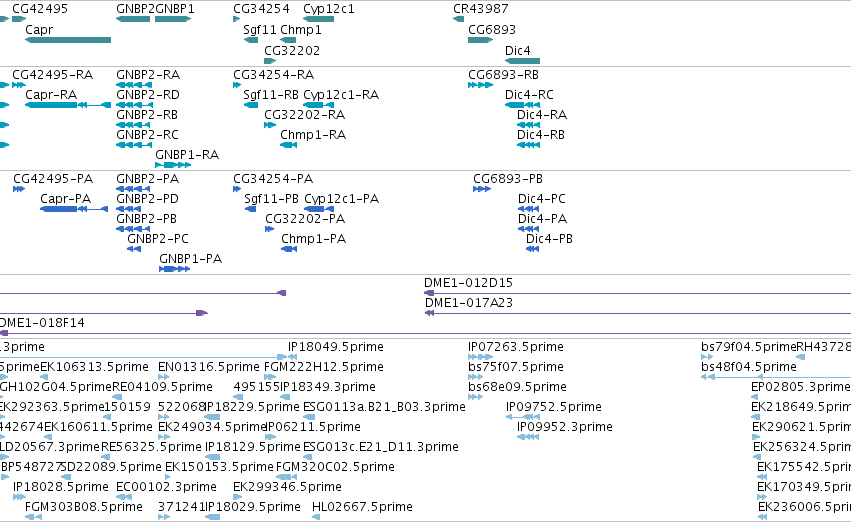The height and width of the screenshot is (522, 851).
Task: Click the CG34254-RA transcript label
Action: coord(274,75)
